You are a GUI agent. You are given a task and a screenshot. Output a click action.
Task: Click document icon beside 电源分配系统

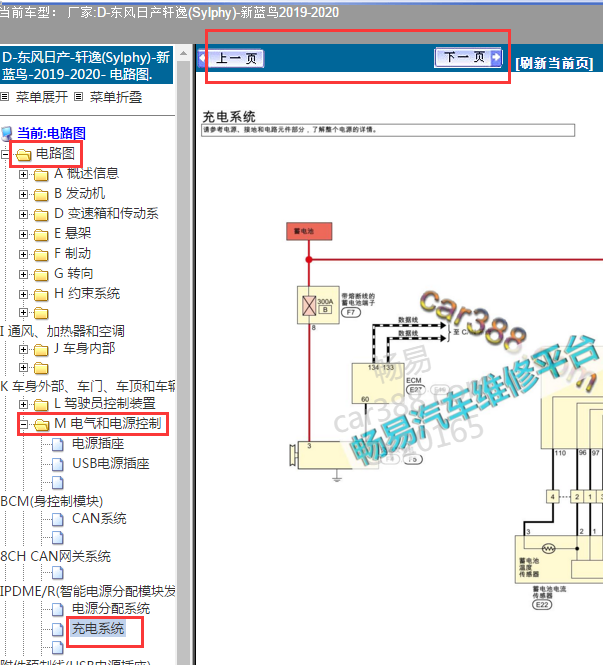point(58,610)
